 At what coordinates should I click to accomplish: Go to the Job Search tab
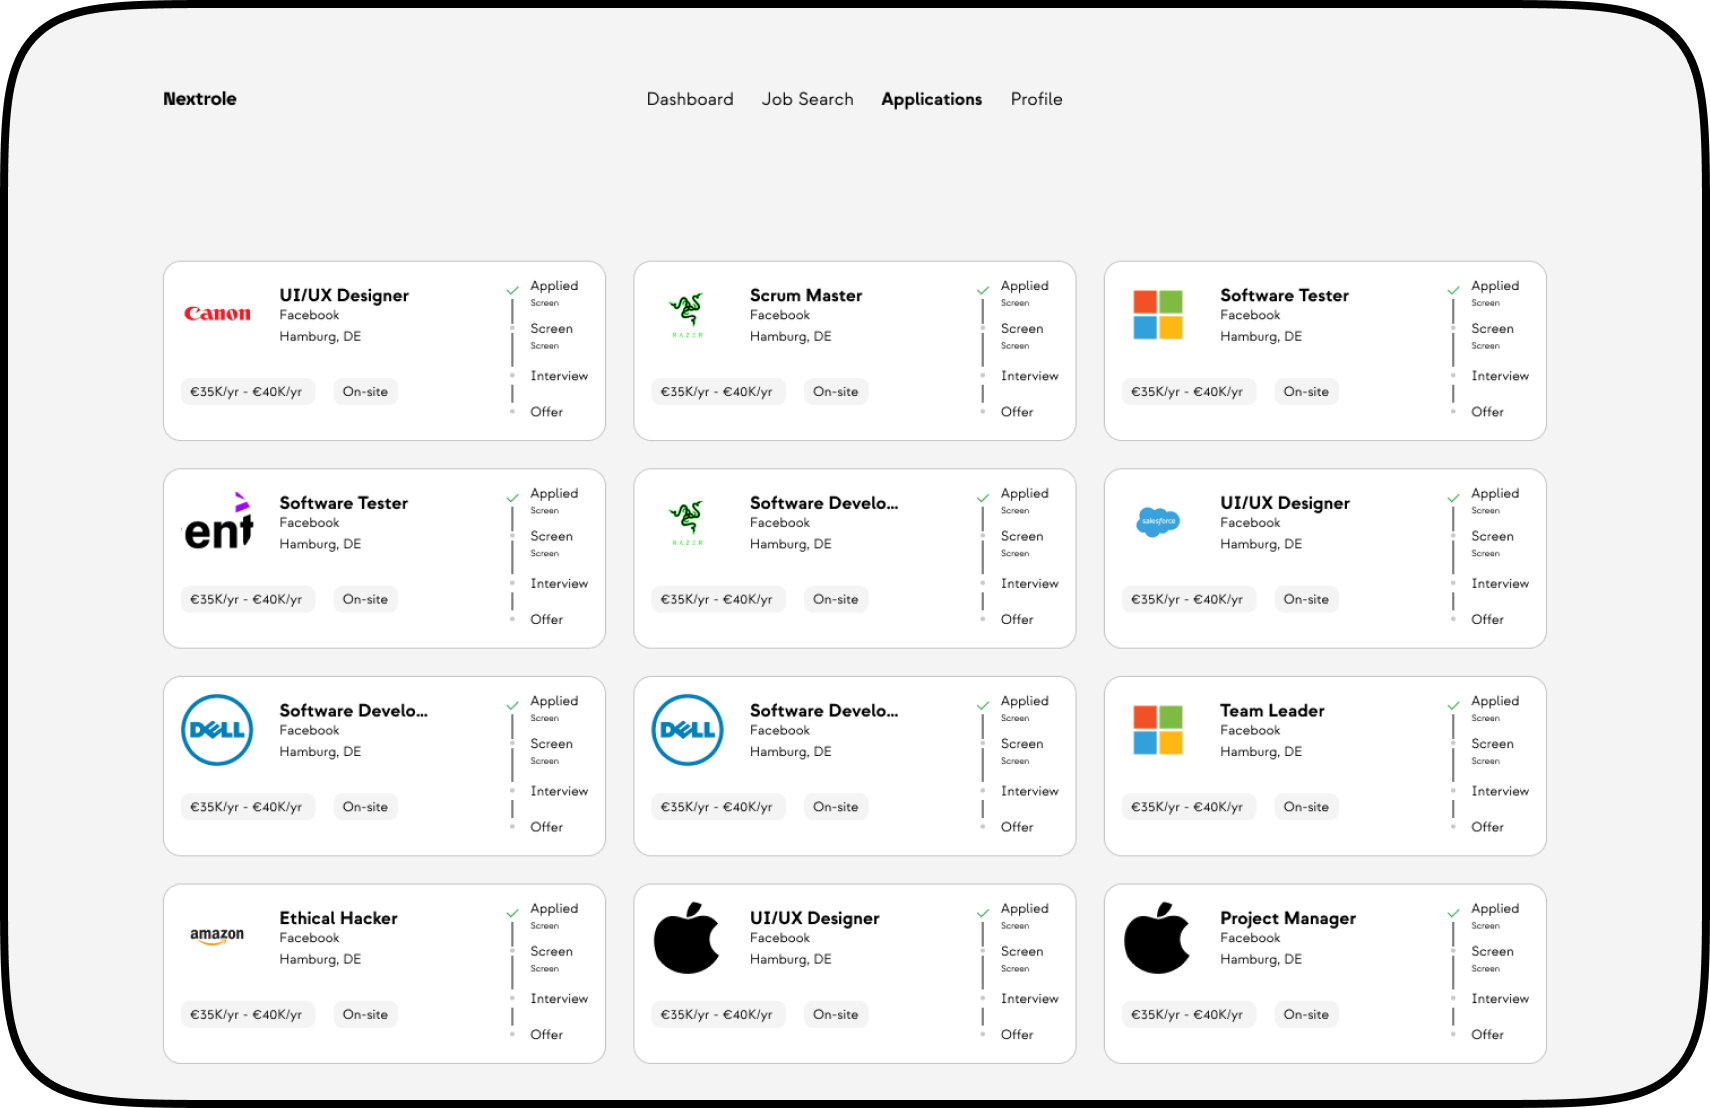point(807,99)
